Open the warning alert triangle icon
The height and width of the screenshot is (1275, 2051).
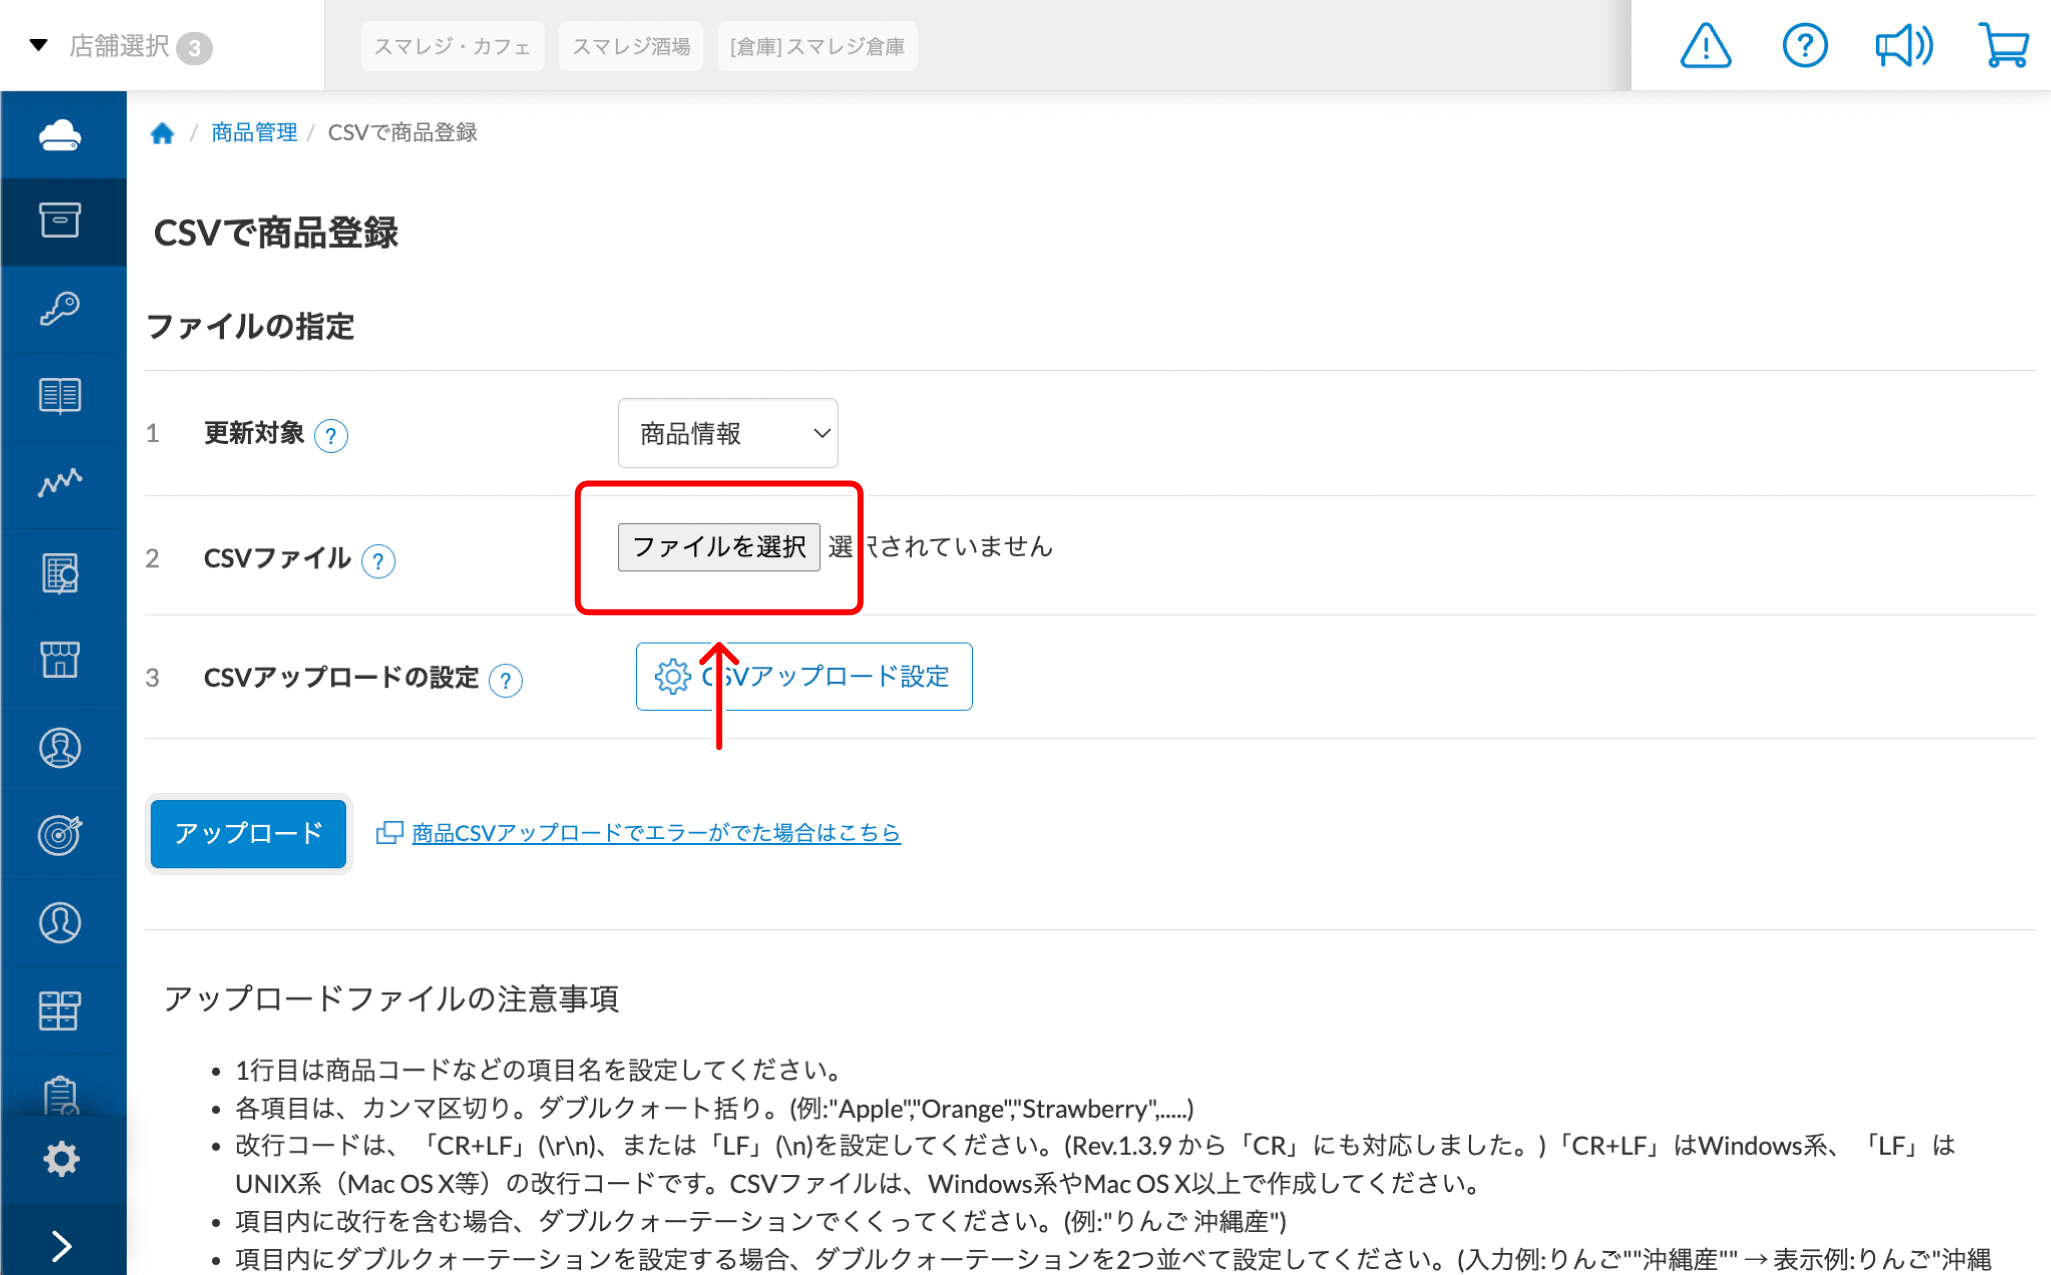tap(1705, 46)
